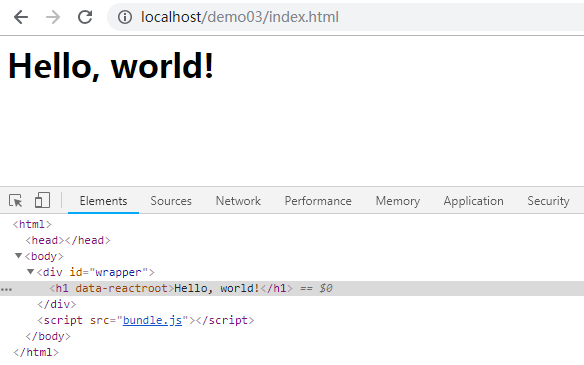Reload the current page
The width and height of the screenshot is (584, 365).
point(85,17)
